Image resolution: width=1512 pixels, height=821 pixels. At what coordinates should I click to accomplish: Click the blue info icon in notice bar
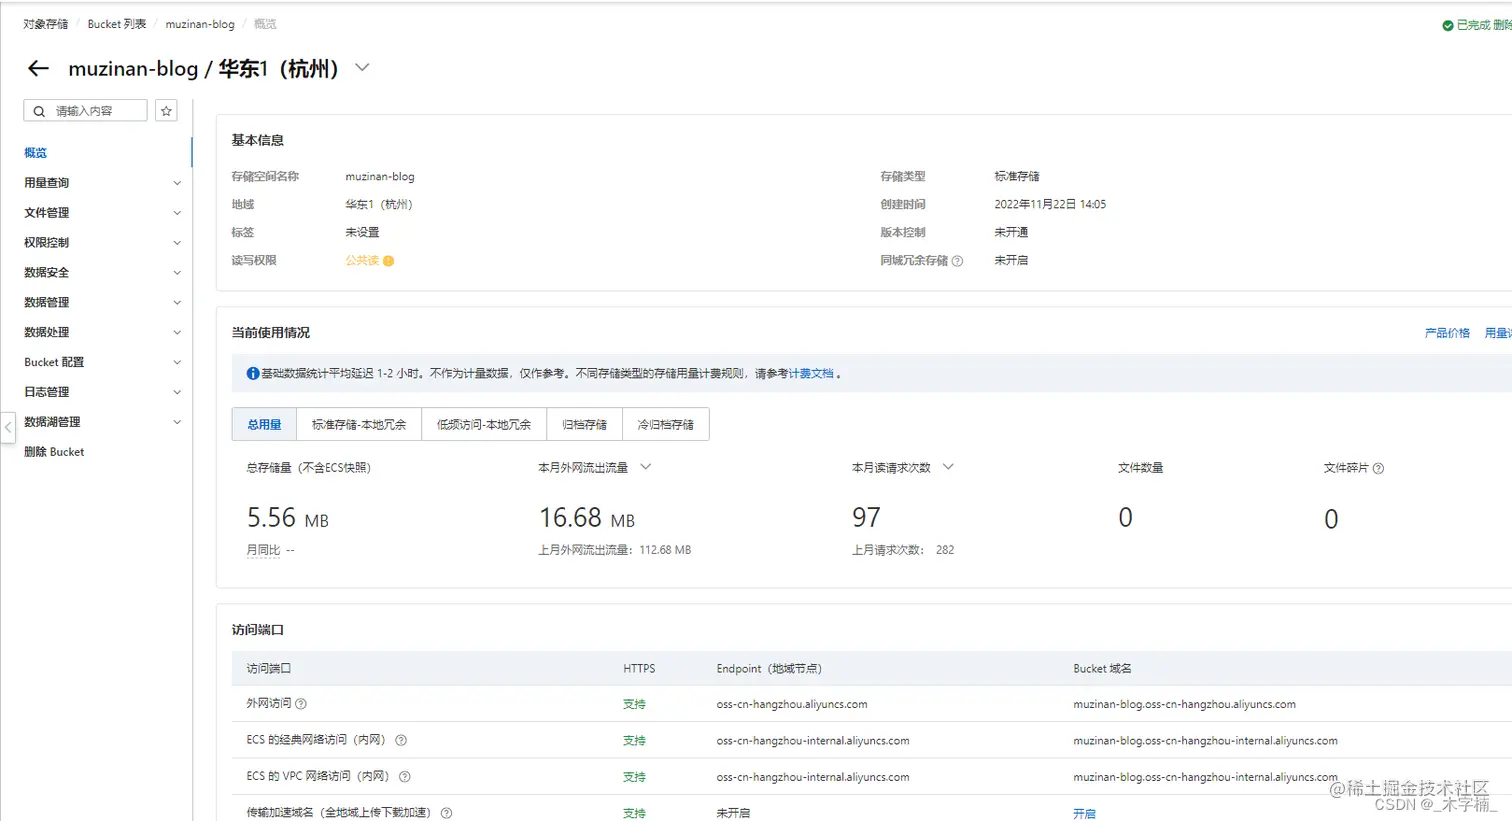[x=253, y=374]
